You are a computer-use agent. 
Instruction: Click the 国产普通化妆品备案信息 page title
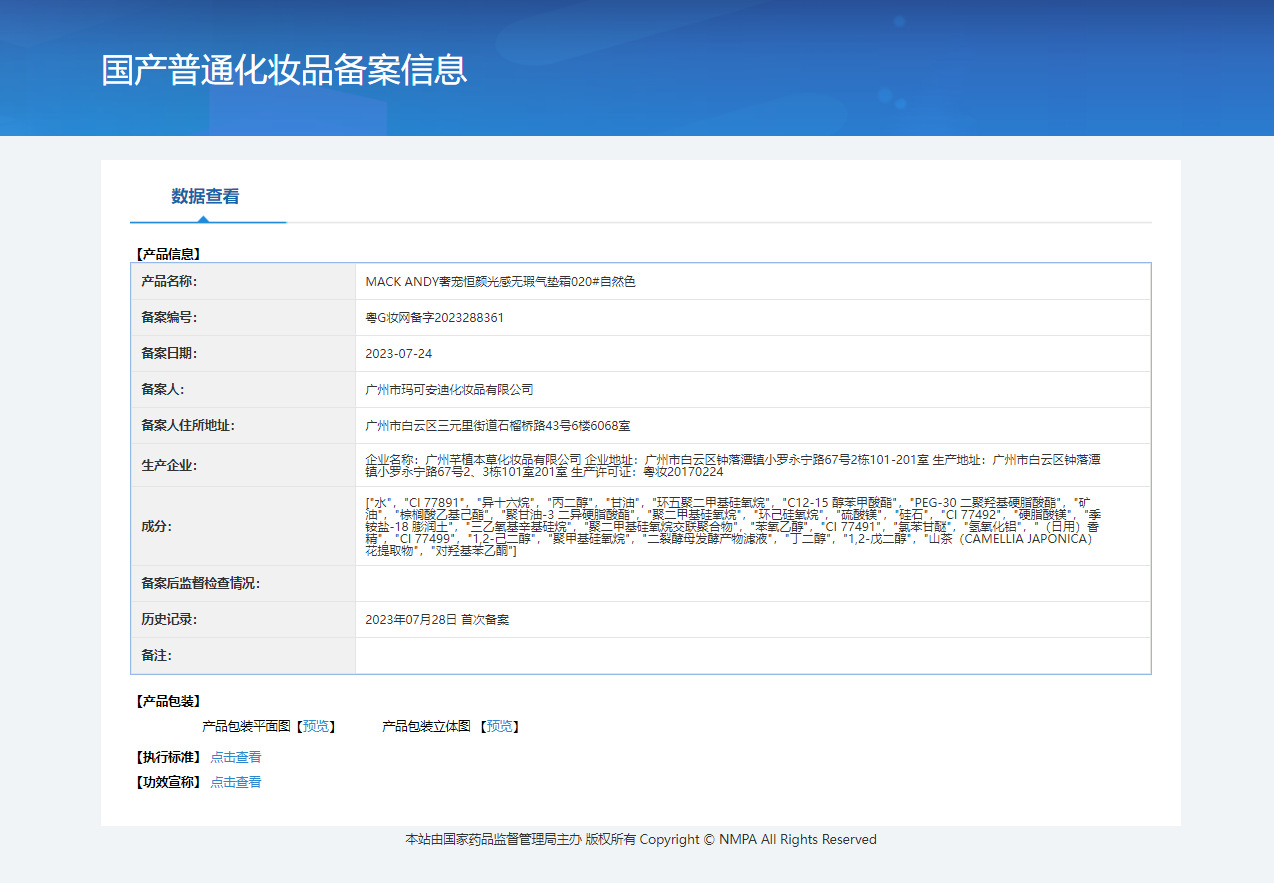tap(284, 70)
